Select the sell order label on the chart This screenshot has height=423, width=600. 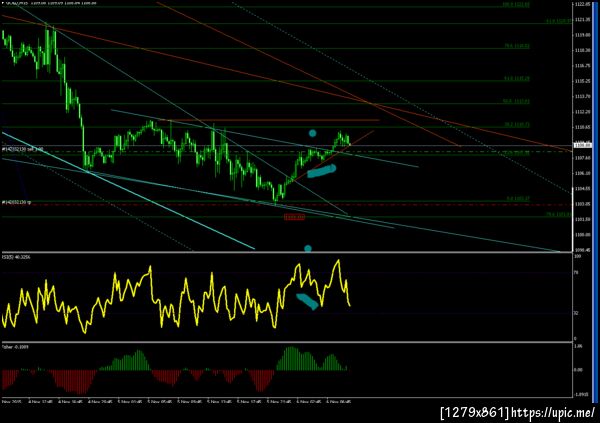click(23, 149)
